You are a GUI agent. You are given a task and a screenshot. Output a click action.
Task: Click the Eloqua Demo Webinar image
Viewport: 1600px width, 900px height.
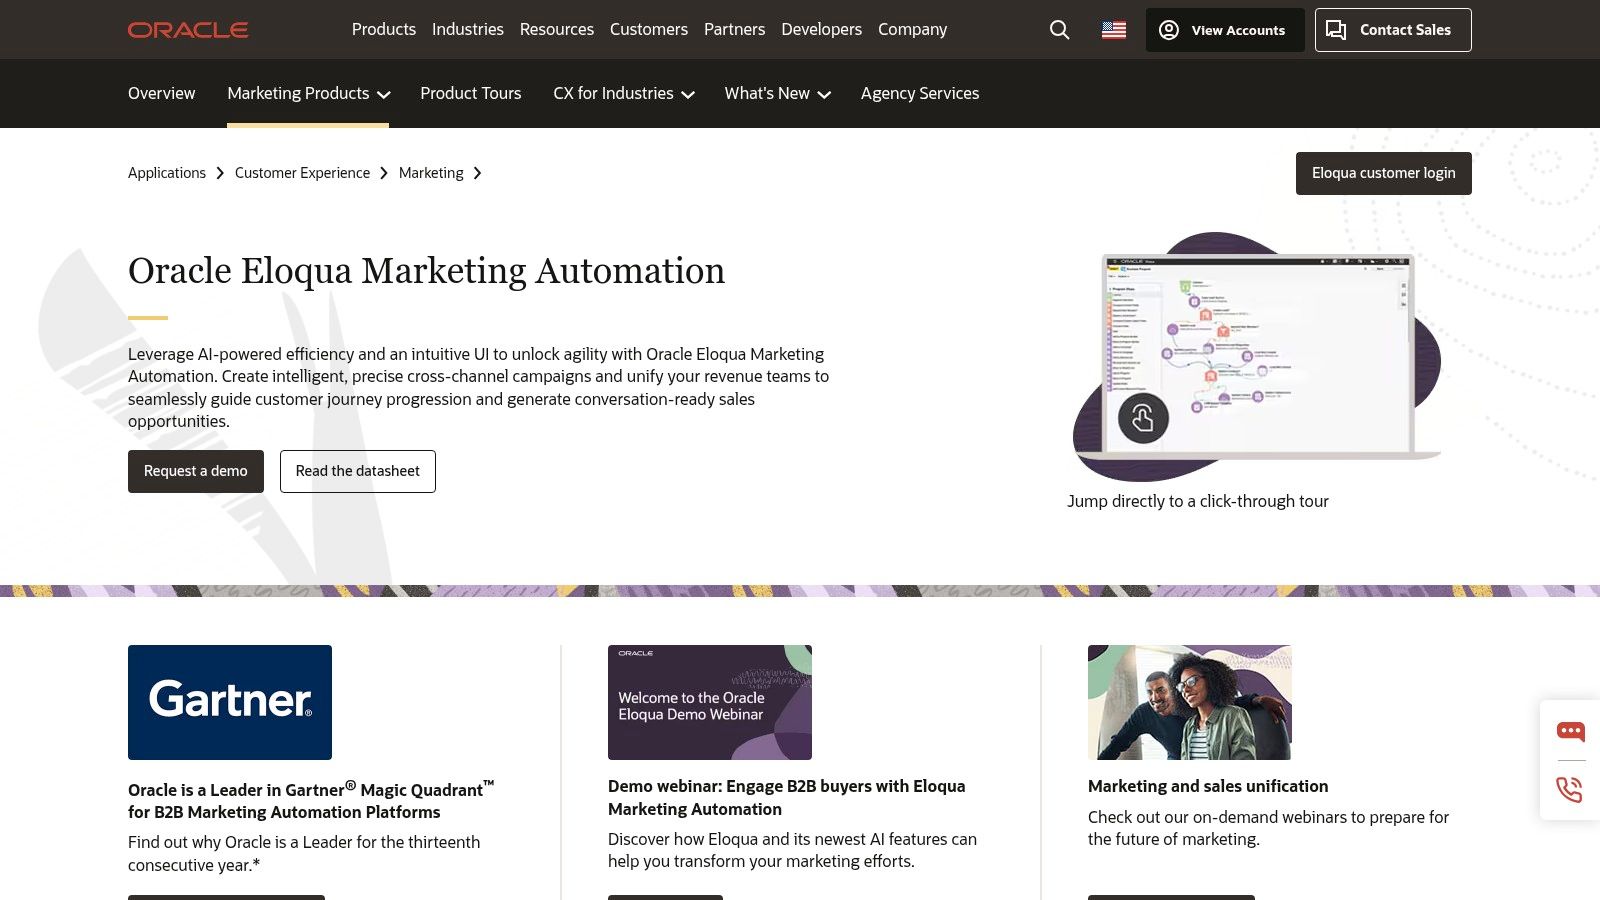click(x=710, y=702)
